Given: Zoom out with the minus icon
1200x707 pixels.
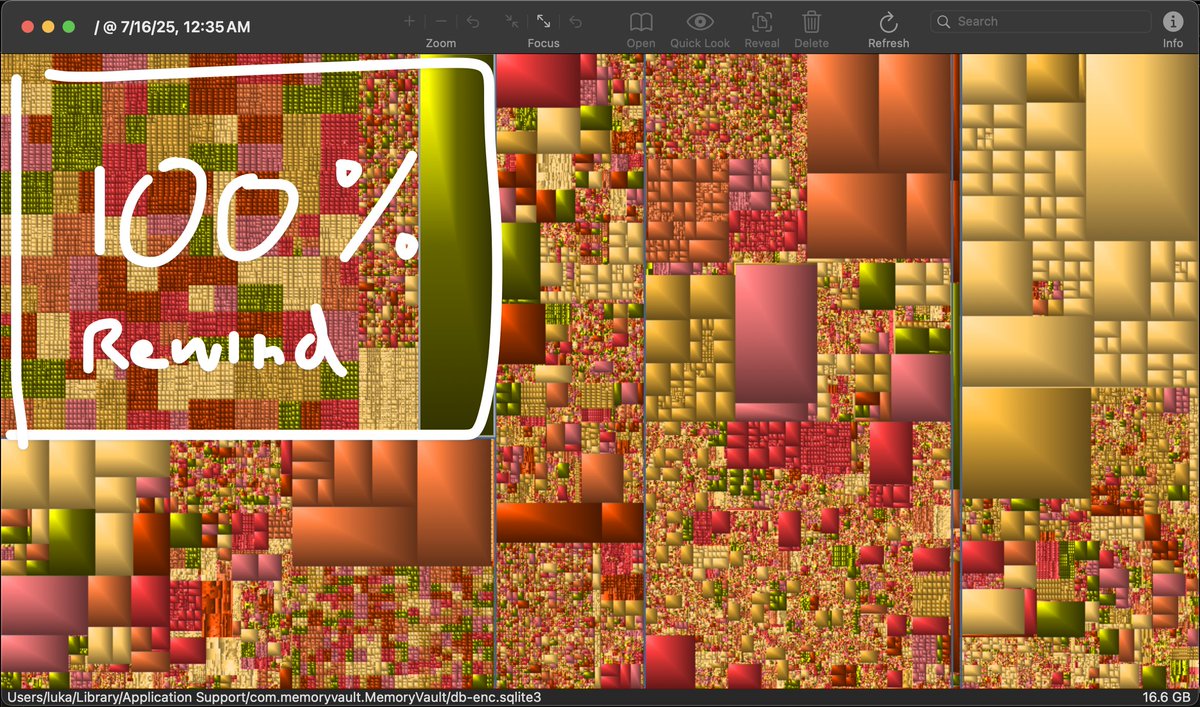Looking at the screenshot, I should coord(441,21).
